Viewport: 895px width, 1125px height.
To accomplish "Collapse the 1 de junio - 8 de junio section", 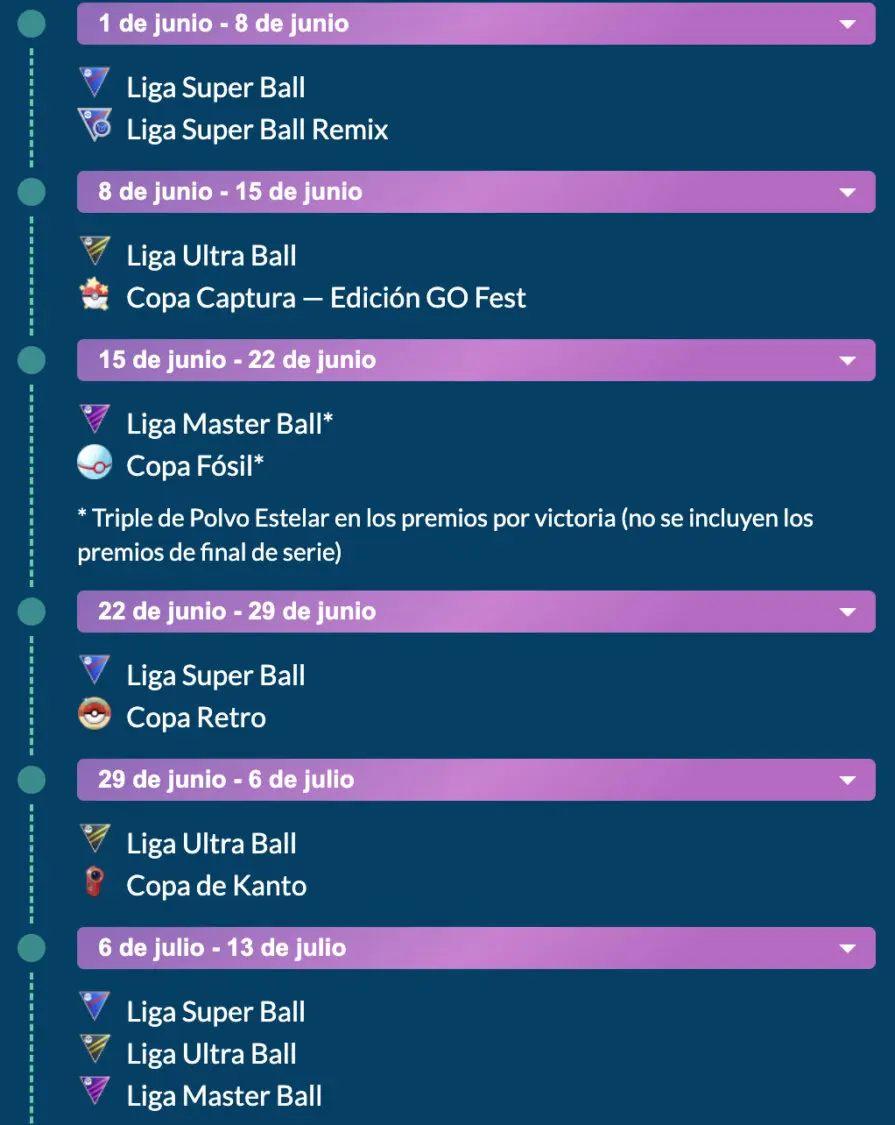I will 848,24.
